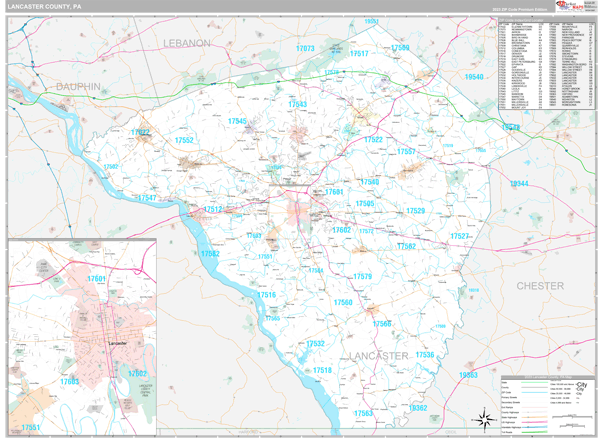Click the CHESTER county label
This screenshot has width=600, height=438.
pos(540,286)
